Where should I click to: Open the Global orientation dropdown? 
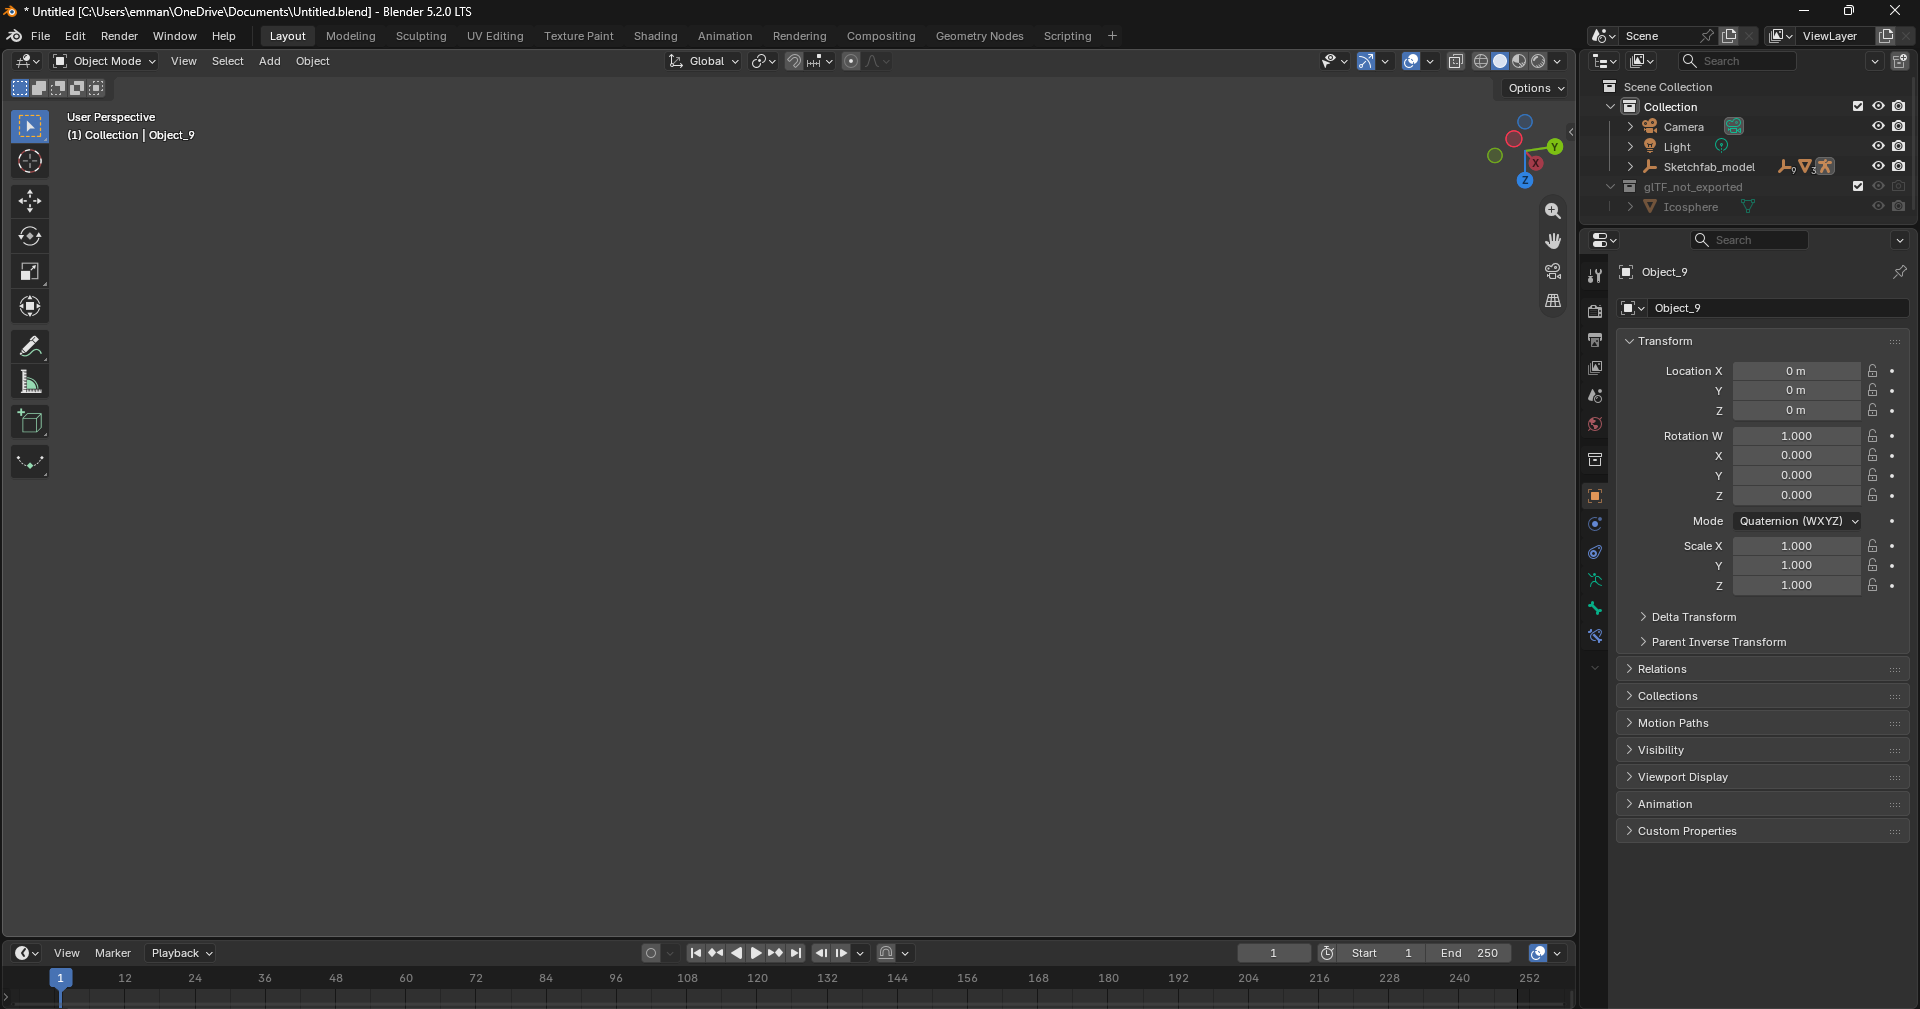(x=704, y=61)
